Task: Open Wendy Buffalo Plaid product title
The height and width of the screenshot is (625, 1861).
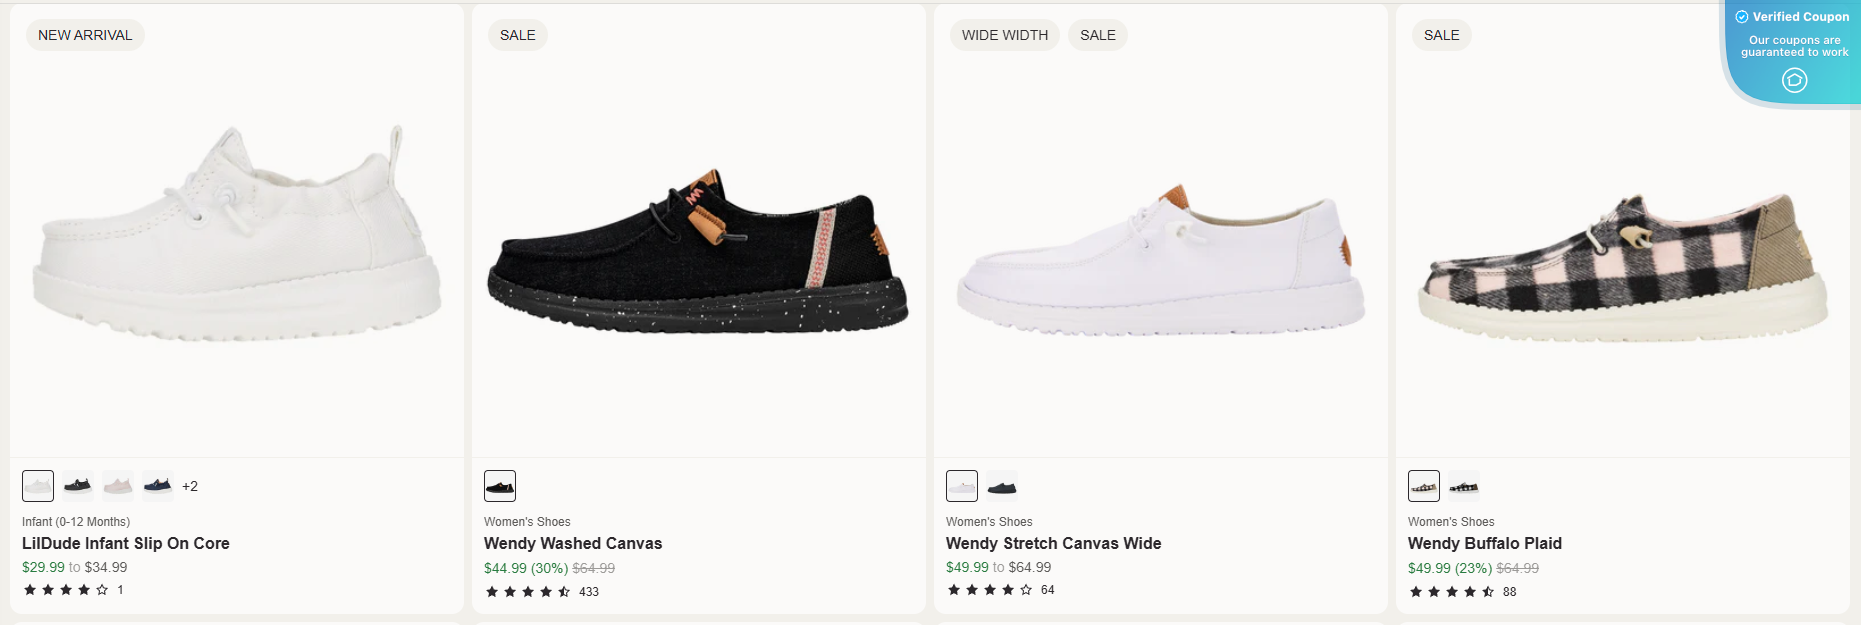Action: [x=1485, y=543]
